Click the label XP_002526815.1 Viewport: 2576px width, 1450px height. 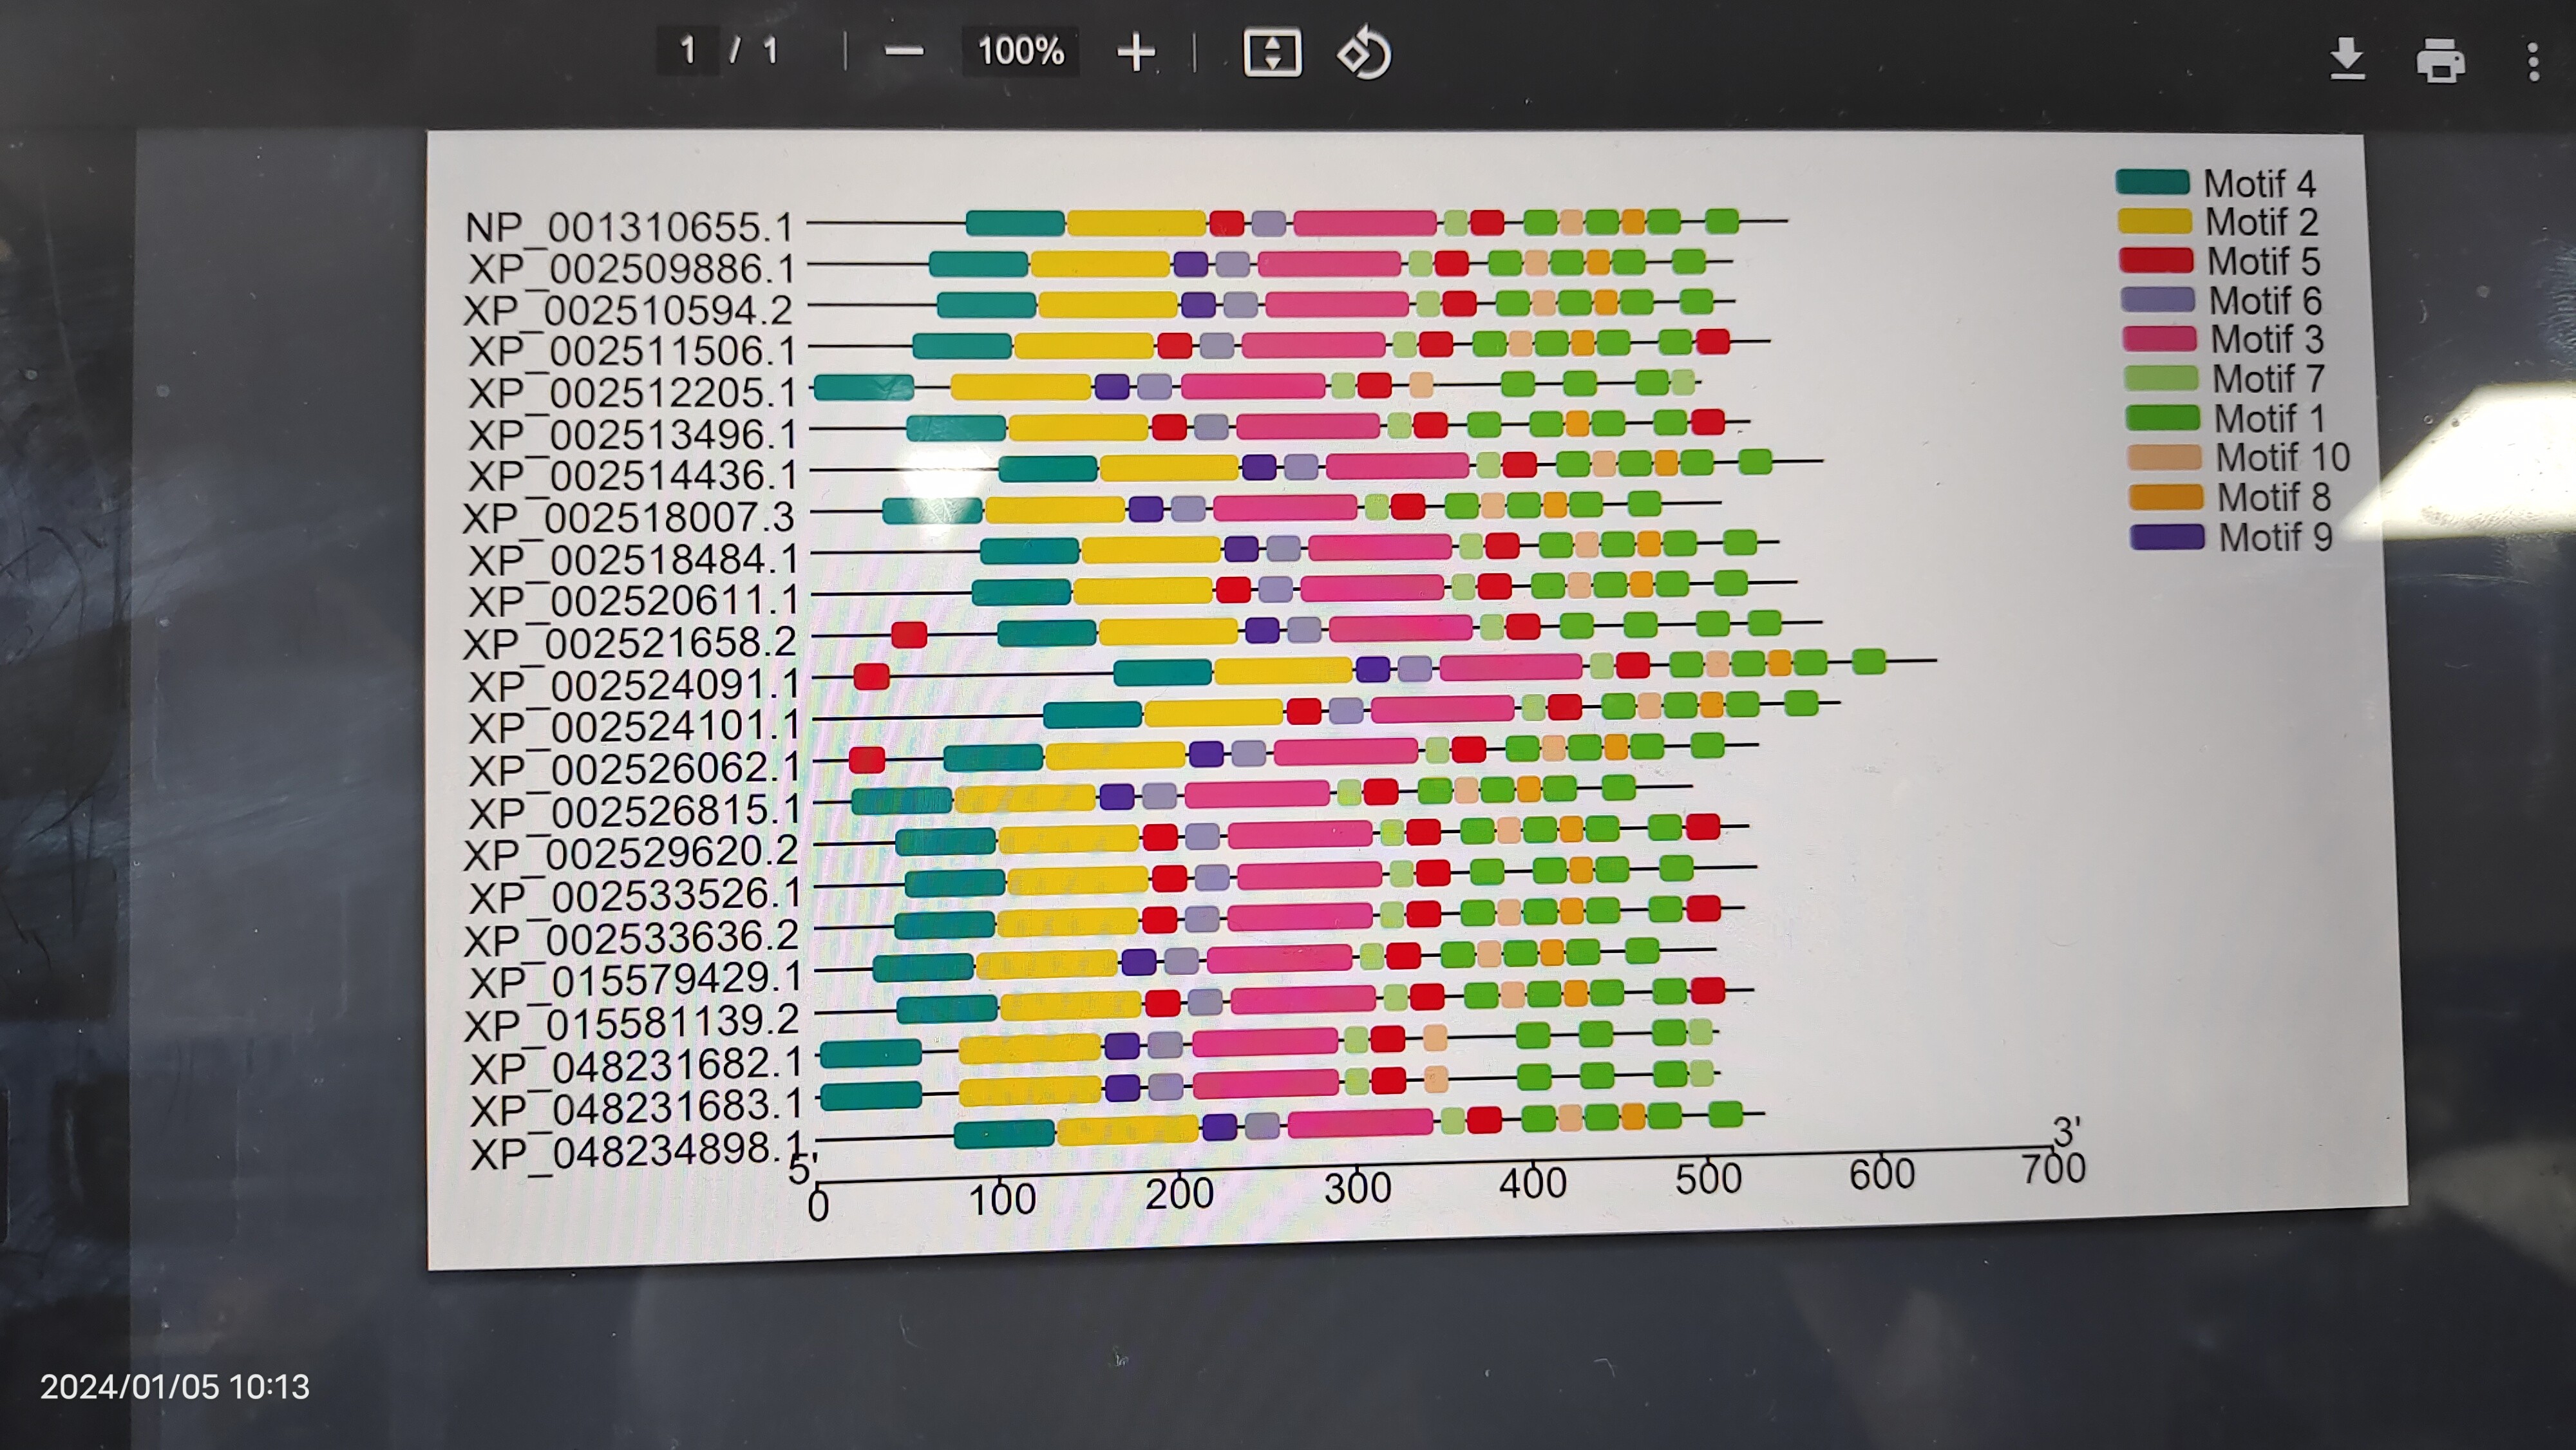pos(635,812)
